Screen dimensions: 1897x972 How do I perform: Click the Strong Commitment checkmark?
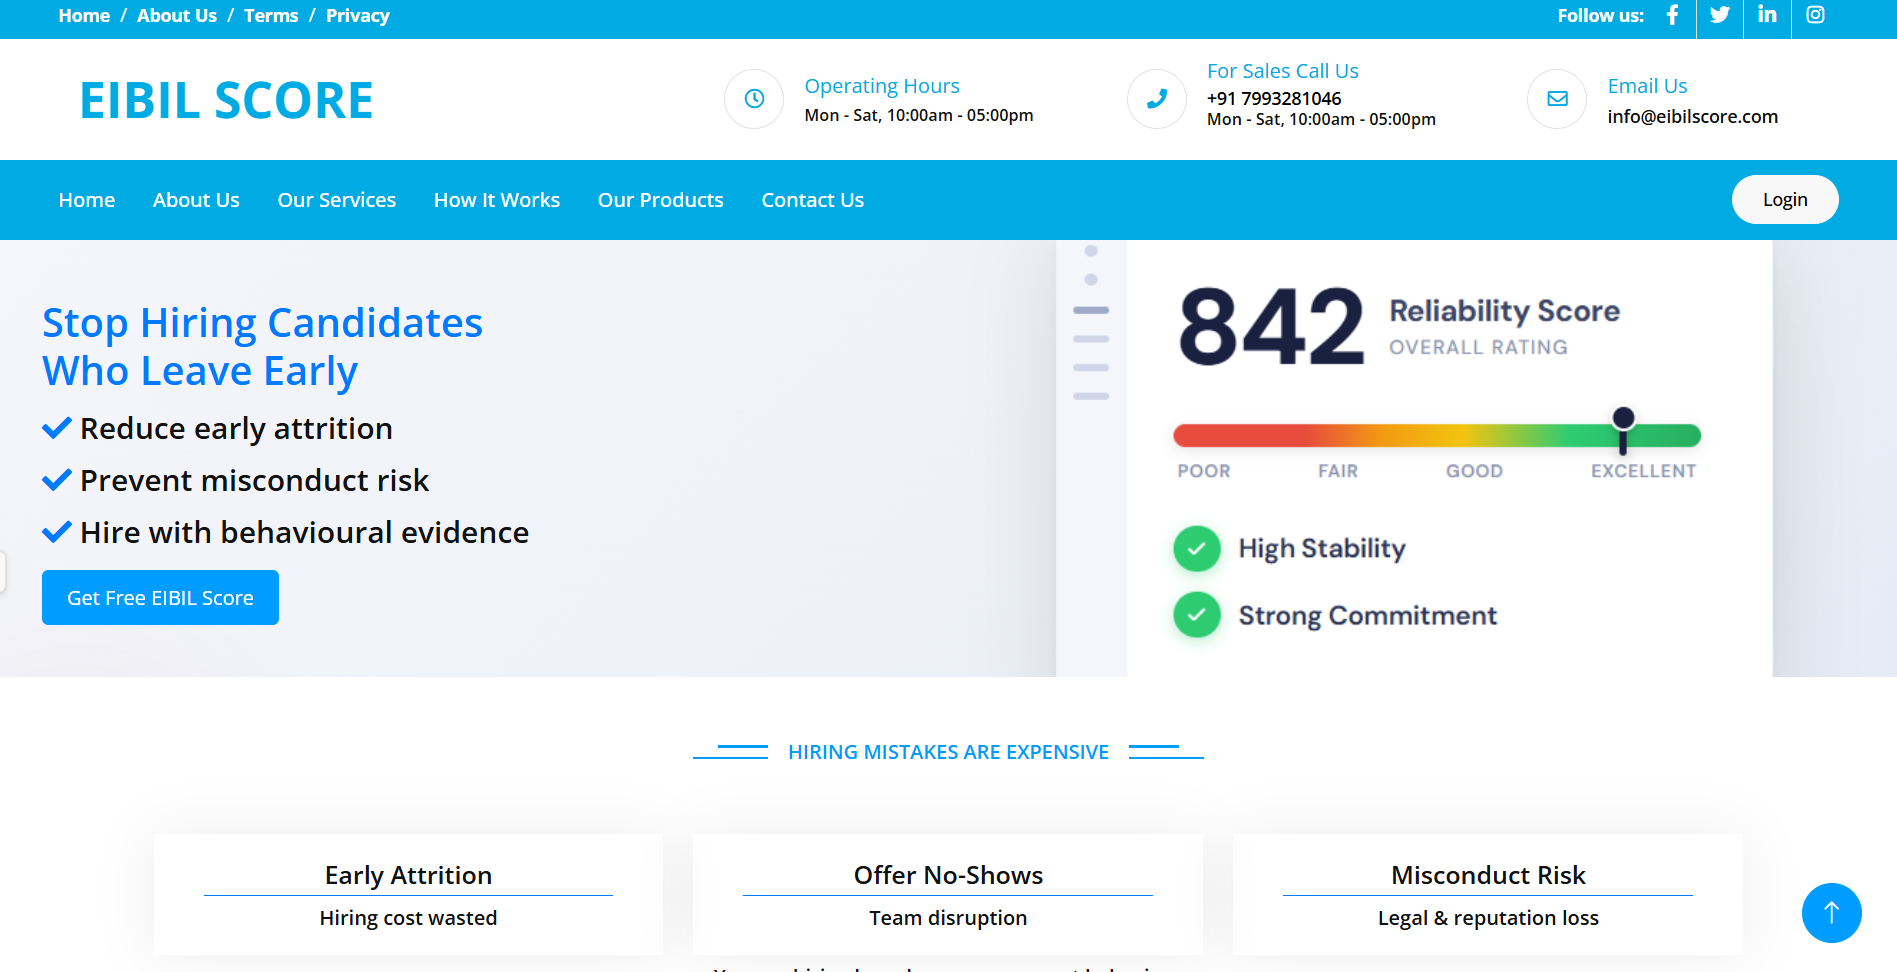pos(1196,615)
